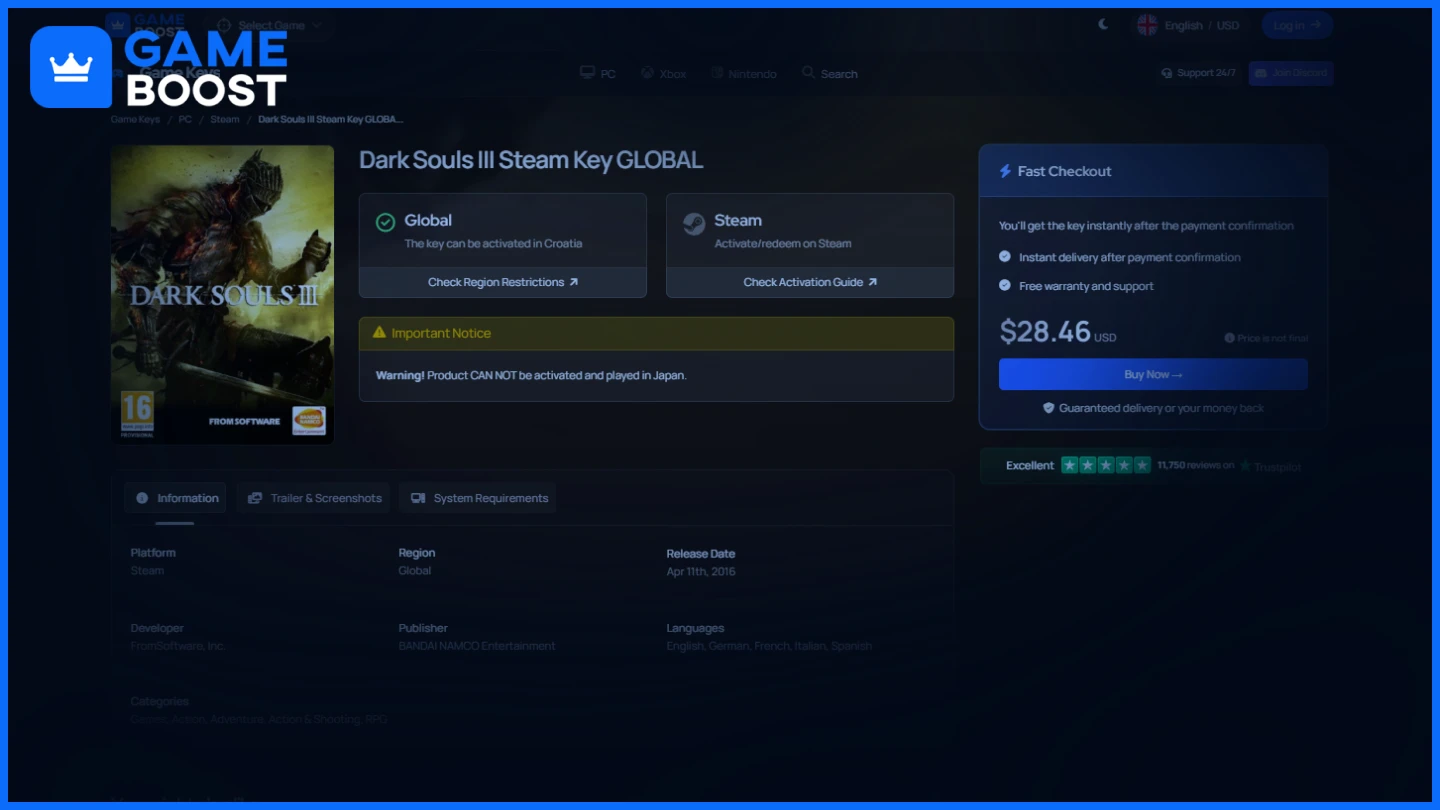
Task: Open Check Activation Guide
Action: click(x=810, y=282)
